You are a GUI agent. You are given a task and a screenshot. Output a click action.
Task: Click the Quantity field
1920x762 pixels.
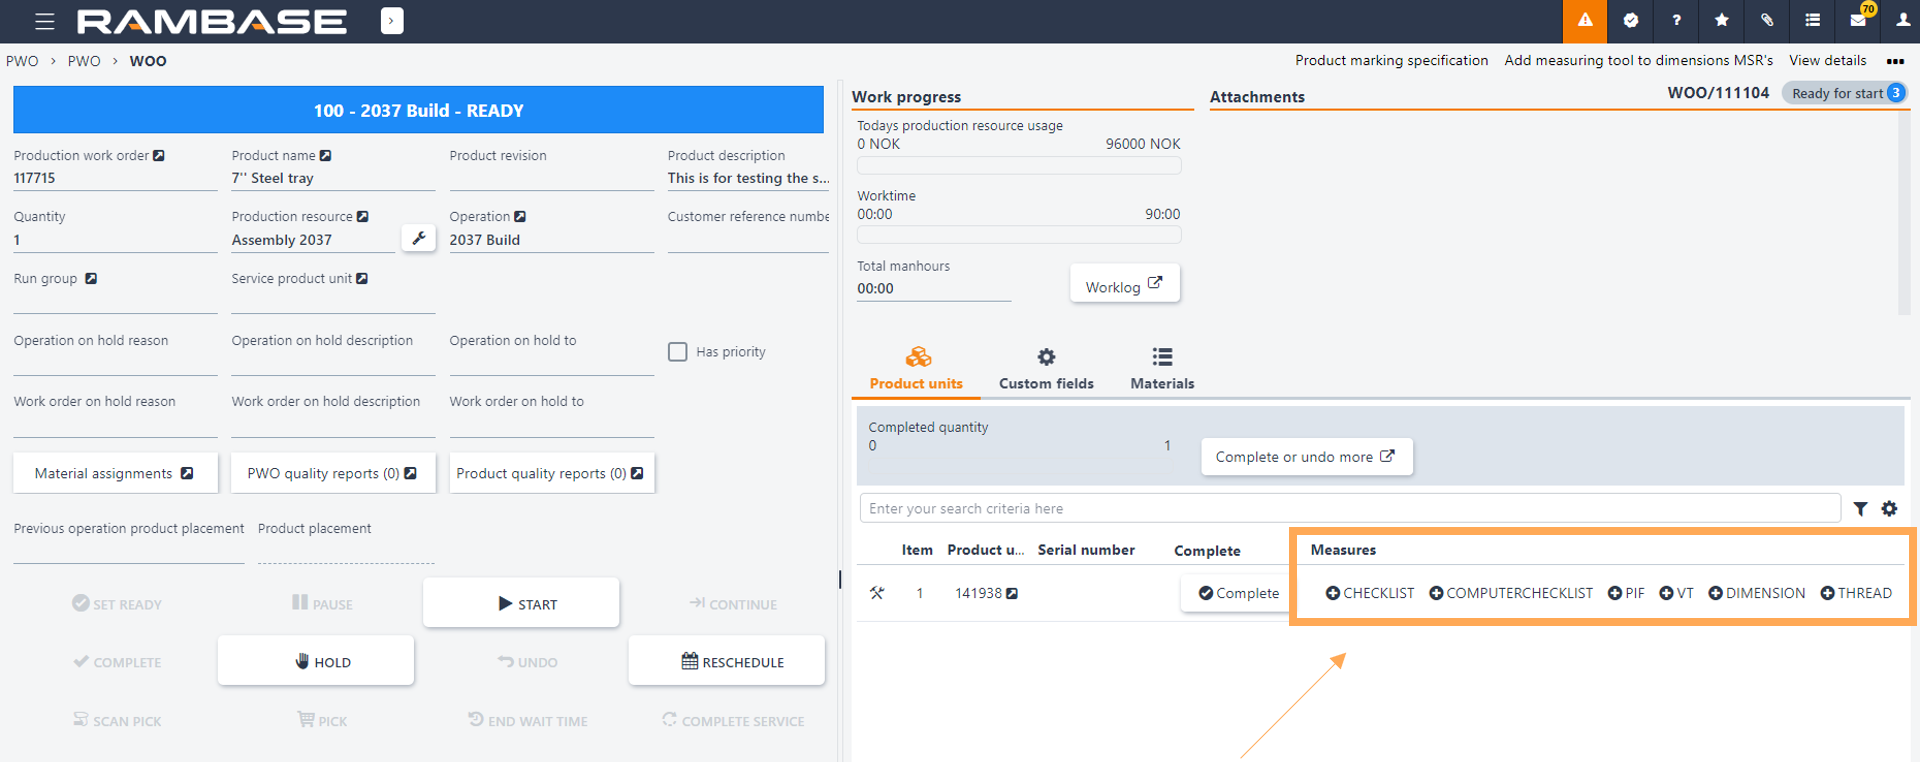pos(115,240)
